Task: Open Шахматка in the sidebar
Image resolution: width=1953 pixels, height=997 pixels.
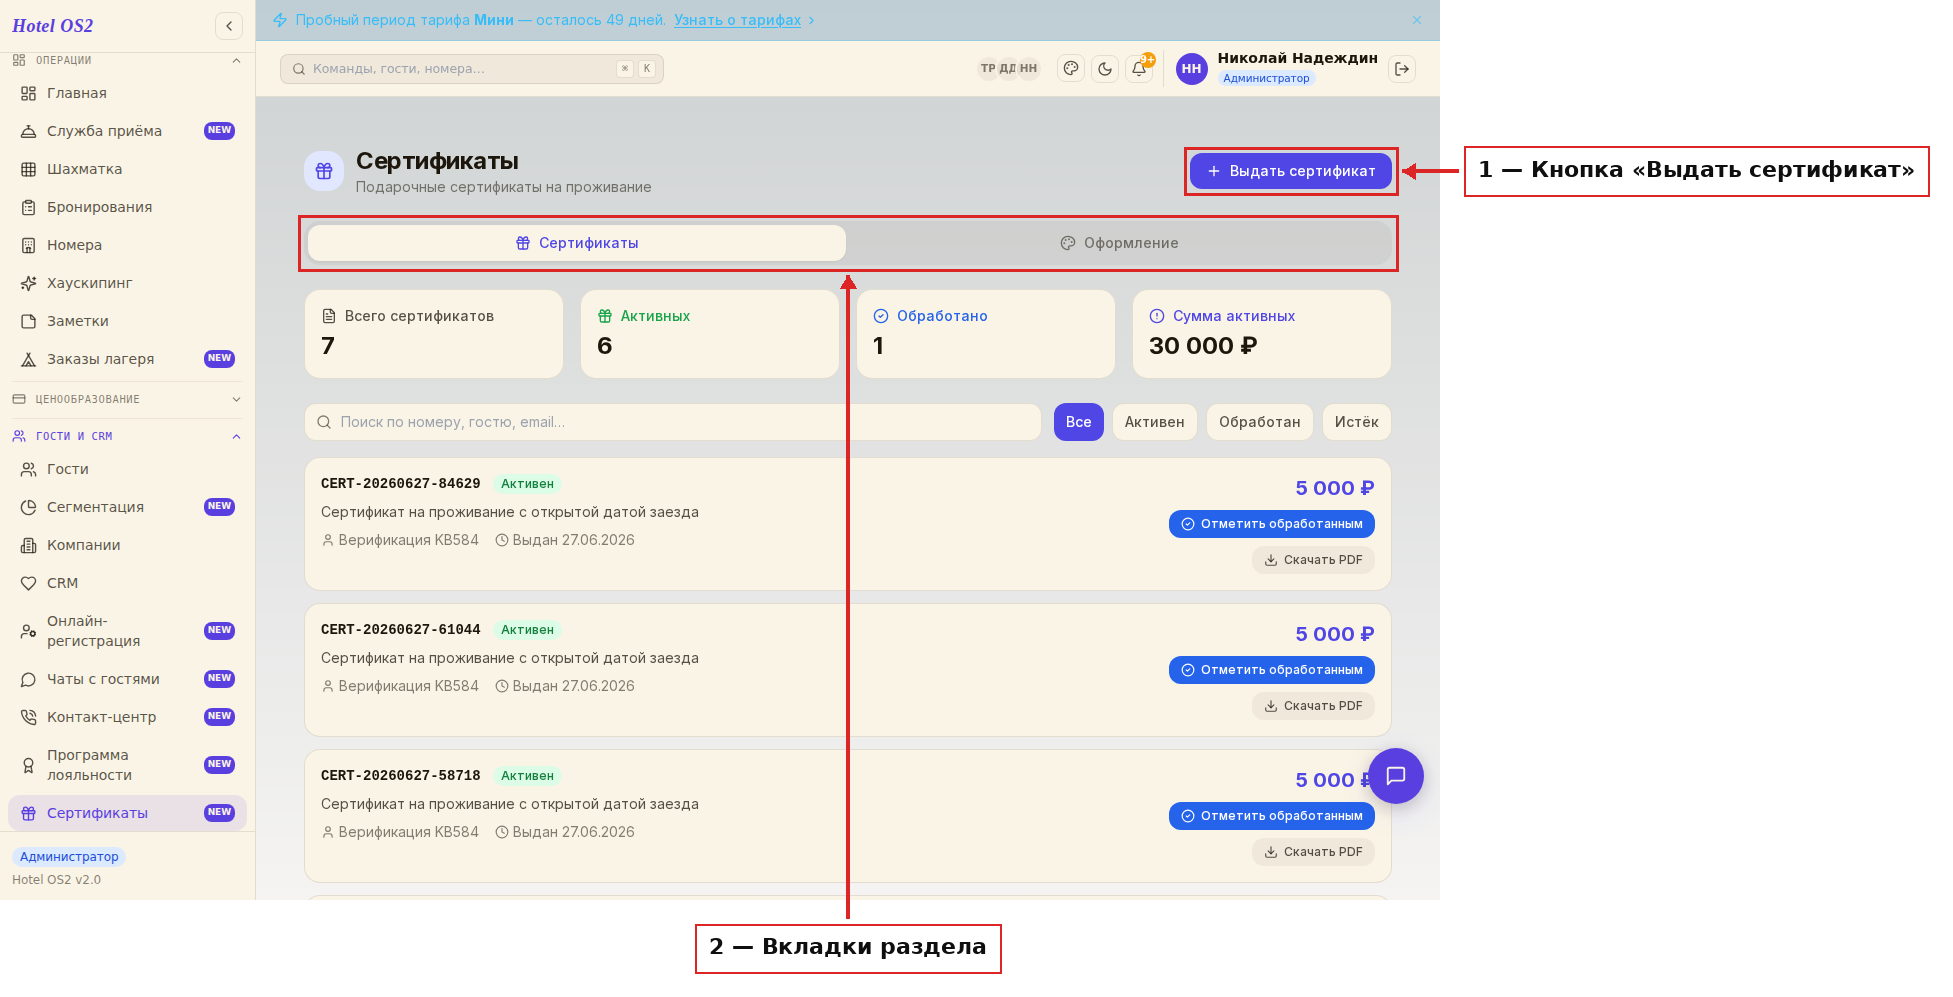Action: pyautogui.click(x=127, y=169)
